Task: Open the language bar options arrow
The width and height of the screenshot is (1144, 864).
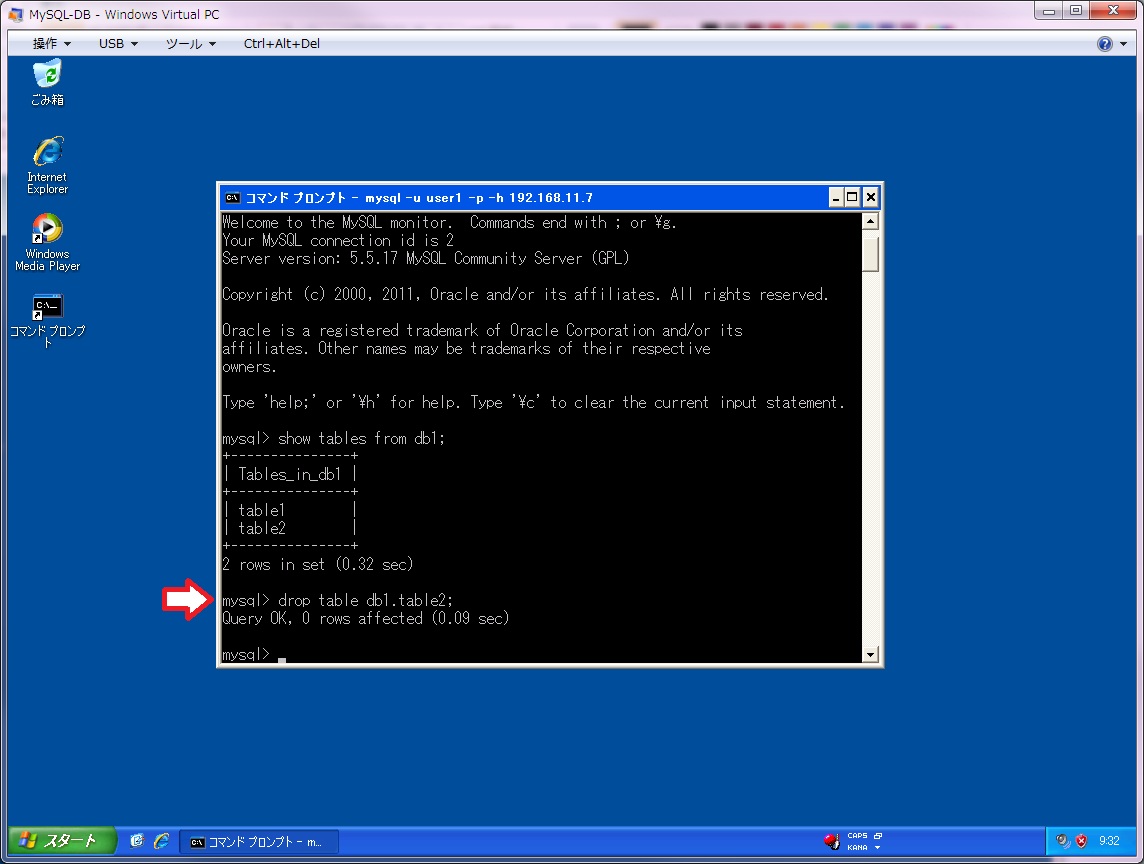Action: (878, 847)
